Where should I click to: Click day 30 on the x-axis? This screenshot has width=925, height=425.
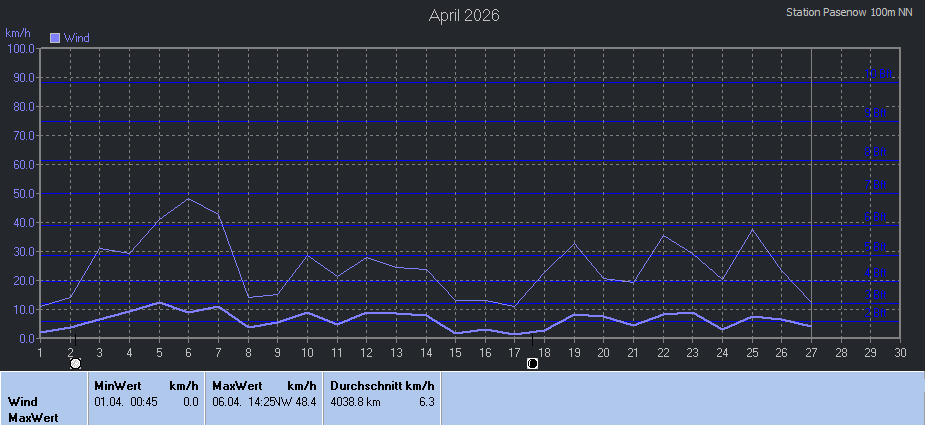(x=900, y=352)
